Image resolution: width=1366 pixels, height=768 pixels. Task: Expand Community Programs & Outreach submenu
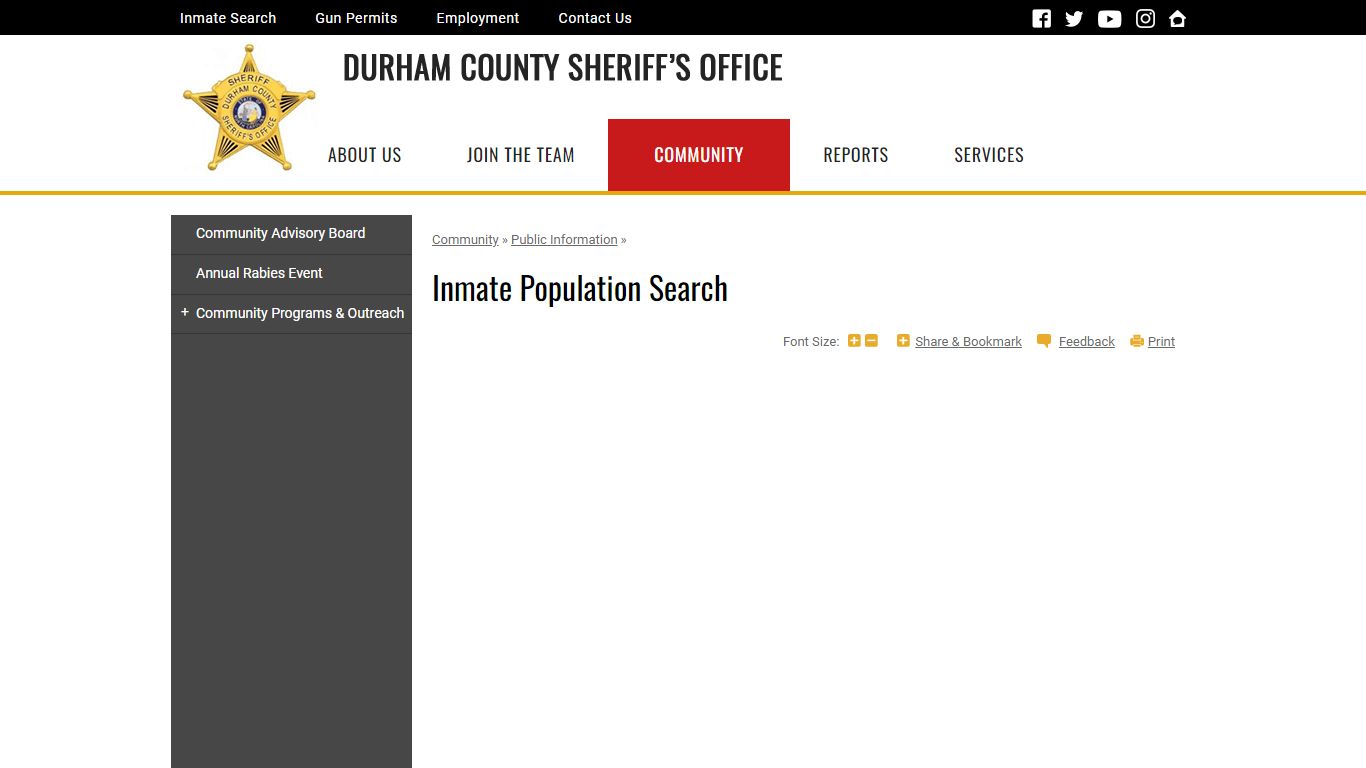coord(185,312)
